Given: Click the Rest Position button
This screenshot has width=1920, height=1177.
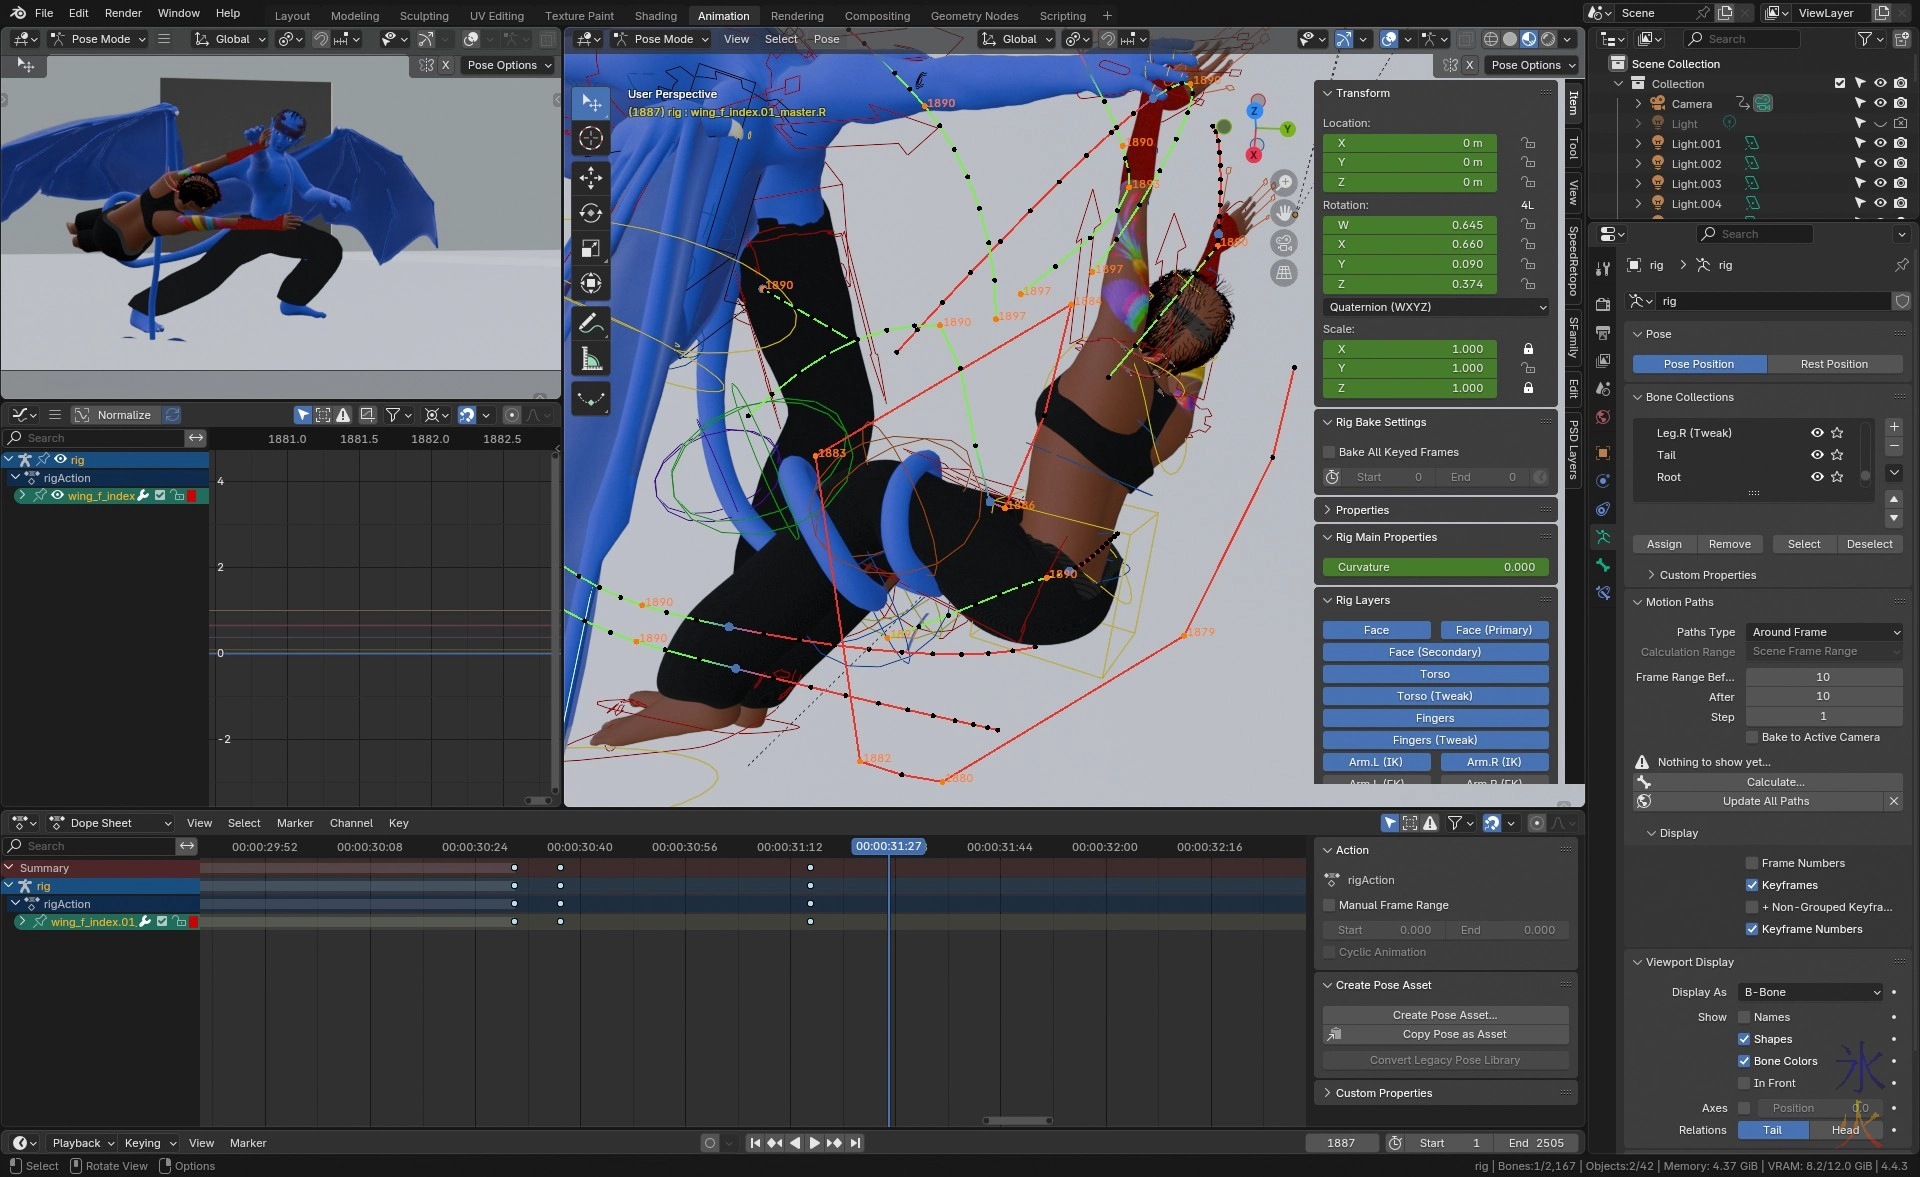Looking at the screenshot, I should pyautogui.click(x=1834, y=364).
